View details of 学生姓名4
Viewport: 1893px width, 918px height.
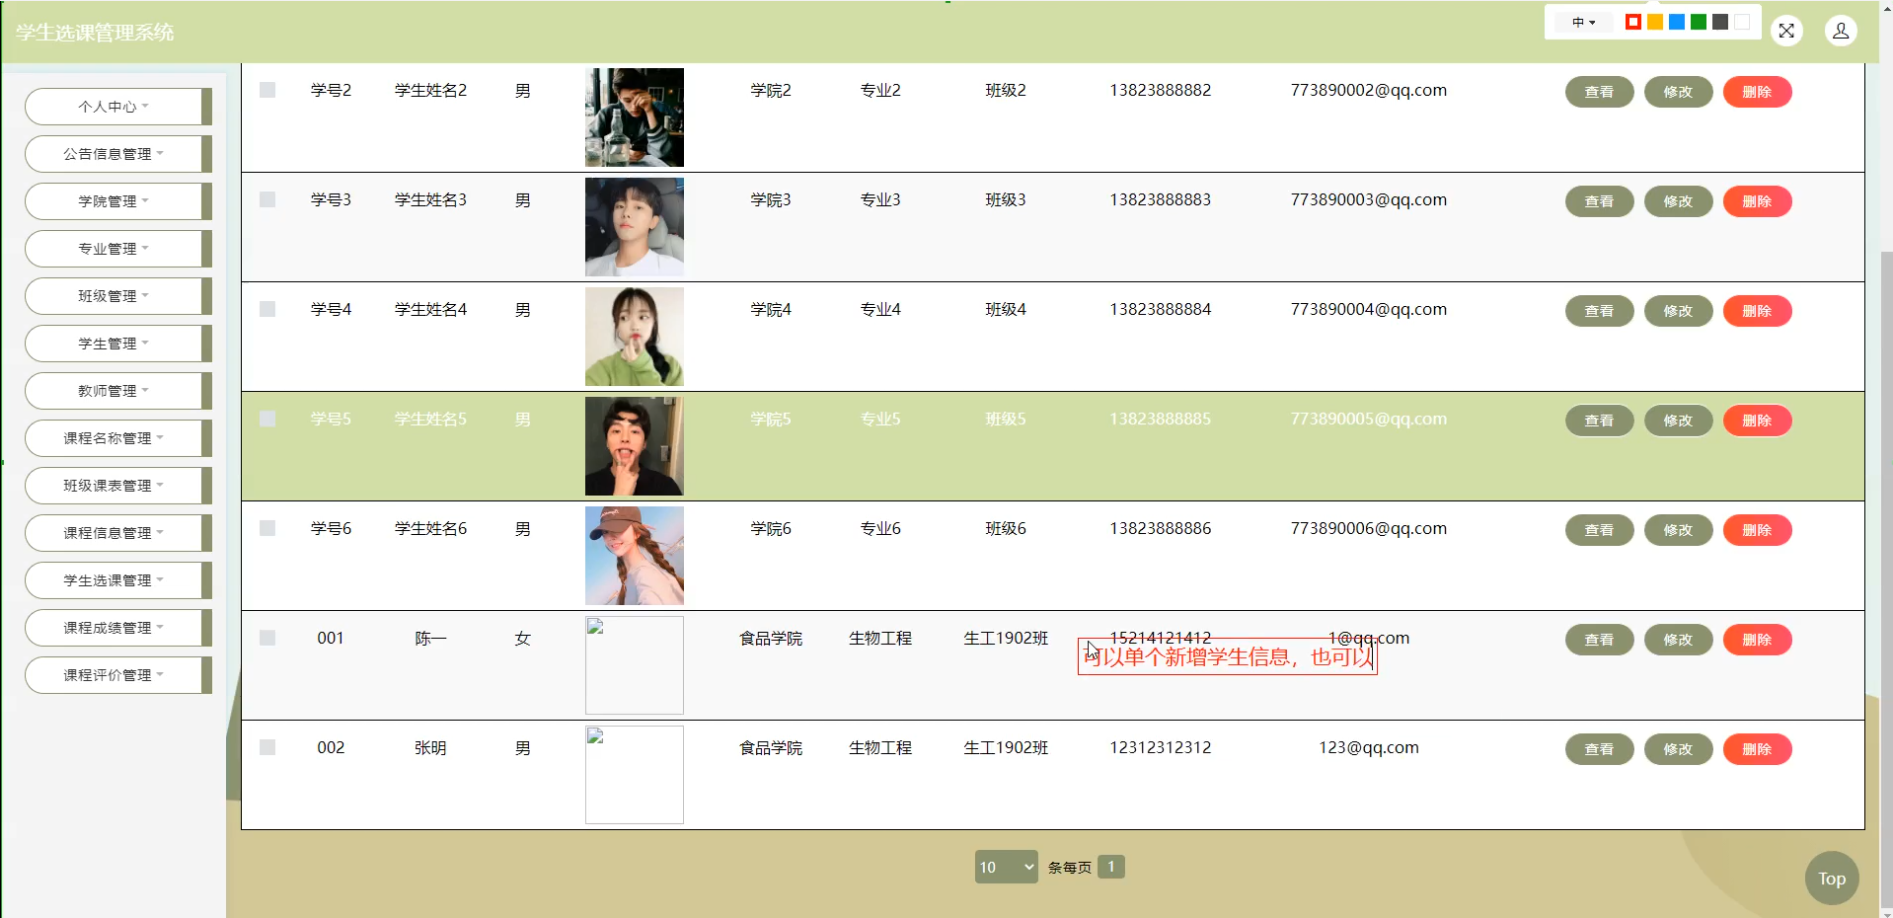1599,311
